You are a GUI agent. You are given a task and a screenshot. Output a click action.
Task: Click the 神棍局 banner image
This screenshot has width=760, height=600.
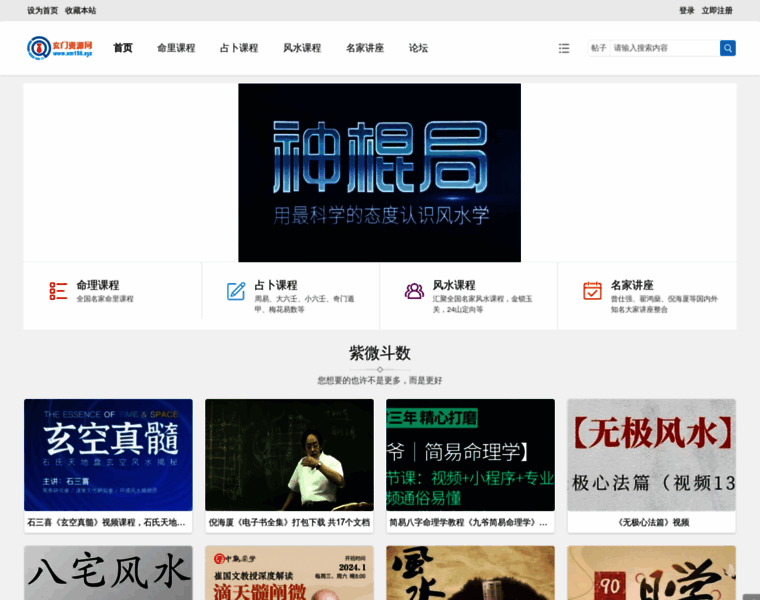[379, 172]
